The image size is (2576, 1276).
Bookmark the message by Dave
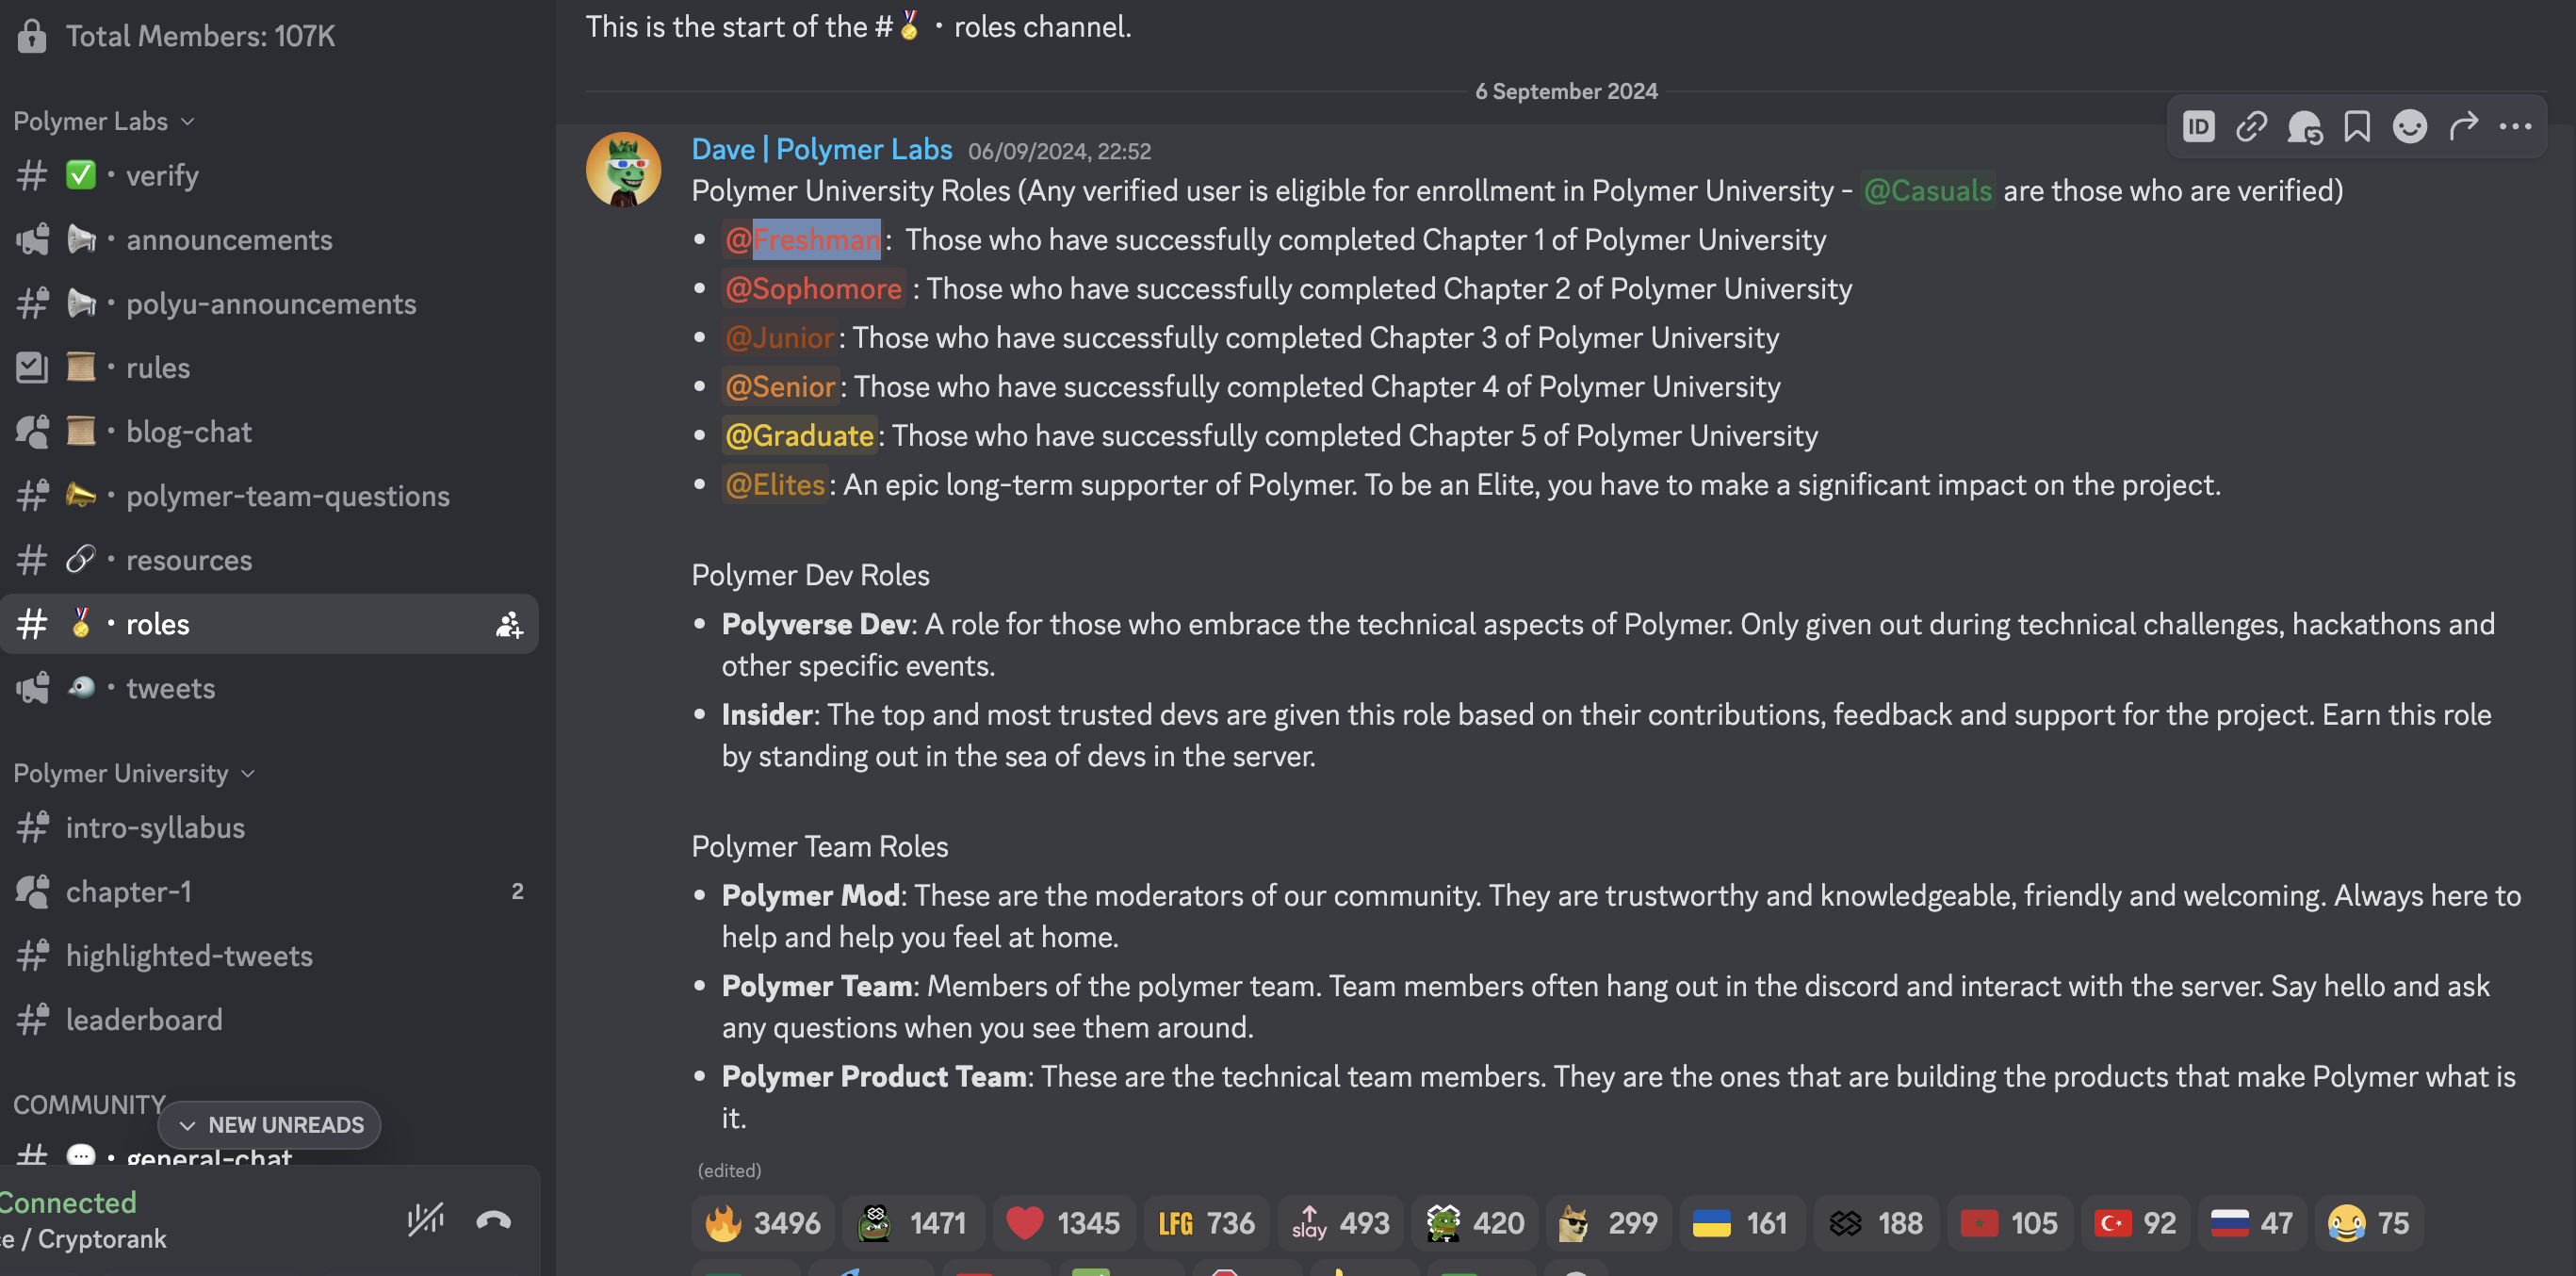2357,127
